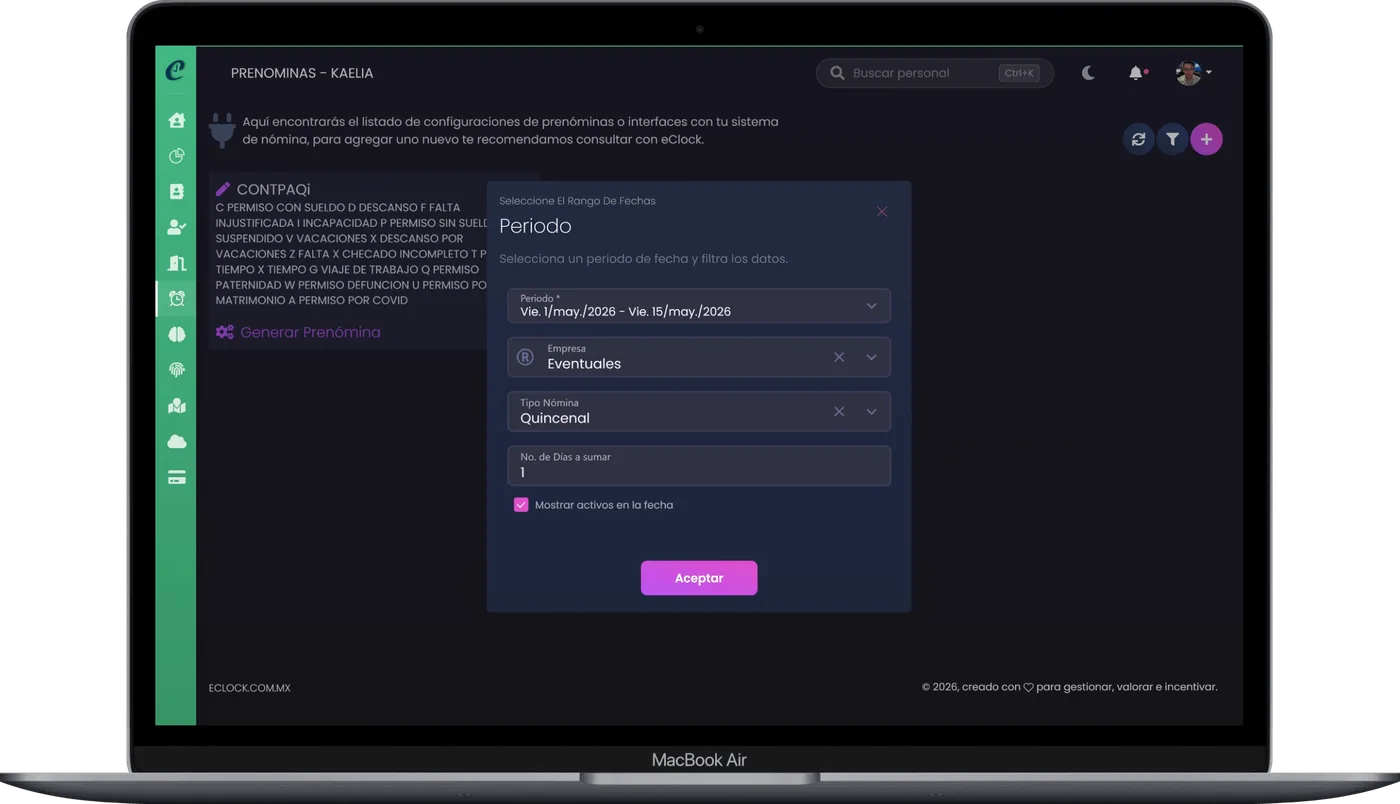Open the fingerprint sidebar icon

177,370
